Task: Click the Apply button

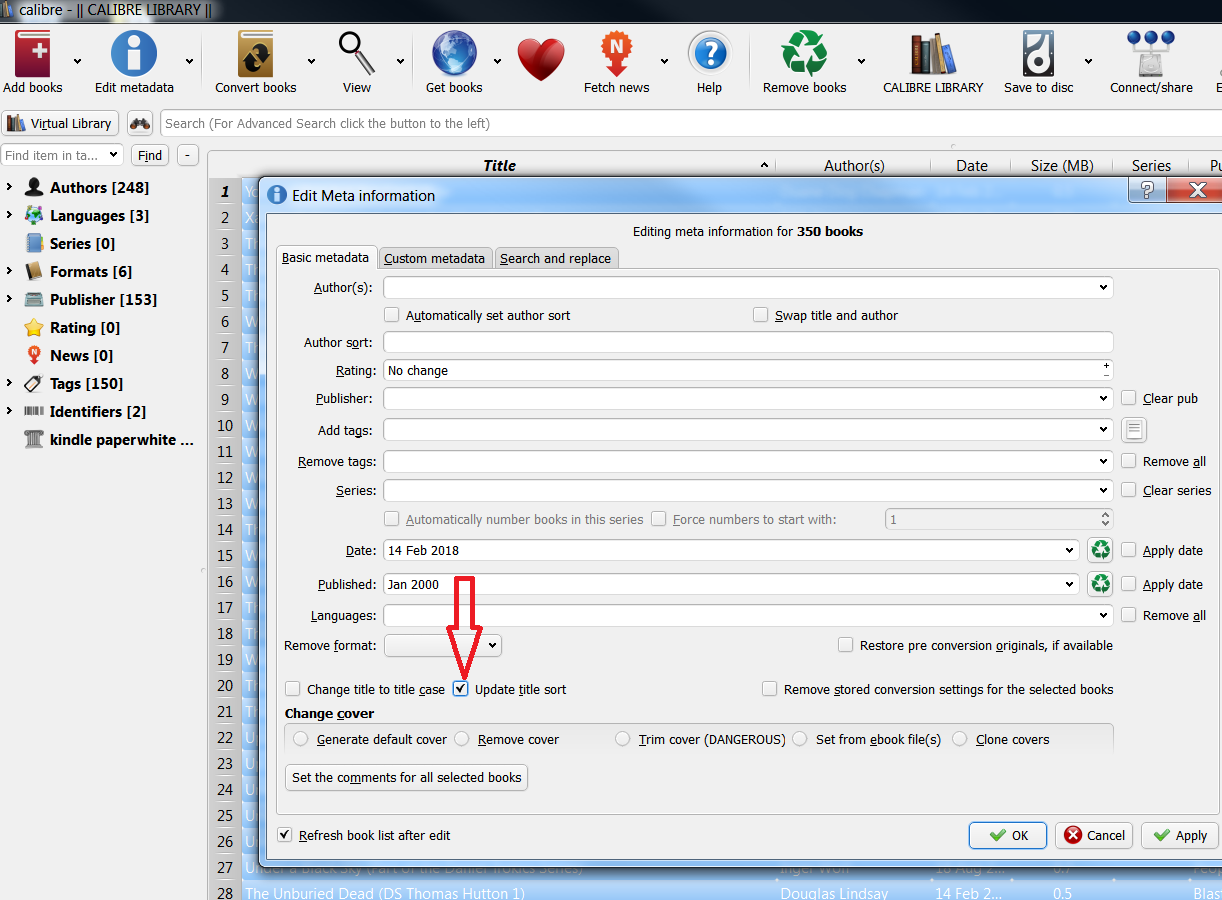Action: pos(1180,835)
